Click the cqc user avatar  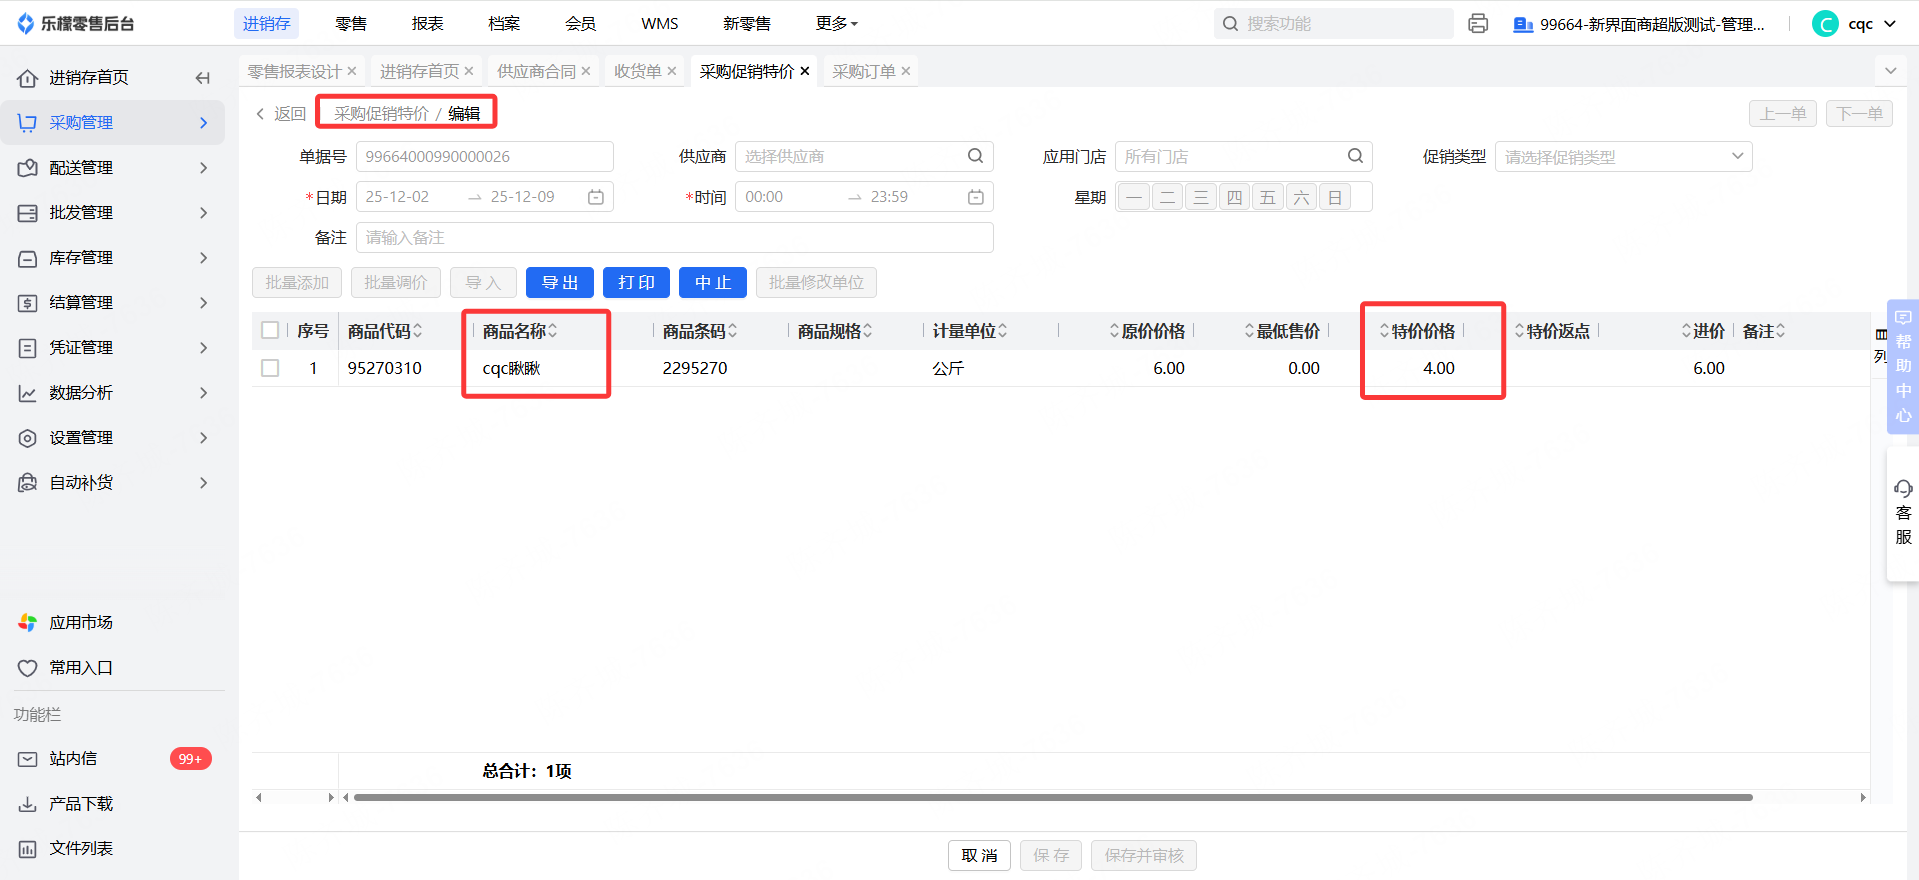coord(1825,24)
